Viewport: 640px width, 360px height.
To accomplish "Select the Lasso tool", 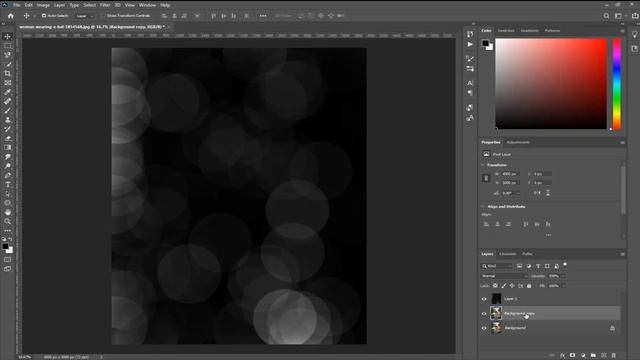I will [x=7, y=55].
